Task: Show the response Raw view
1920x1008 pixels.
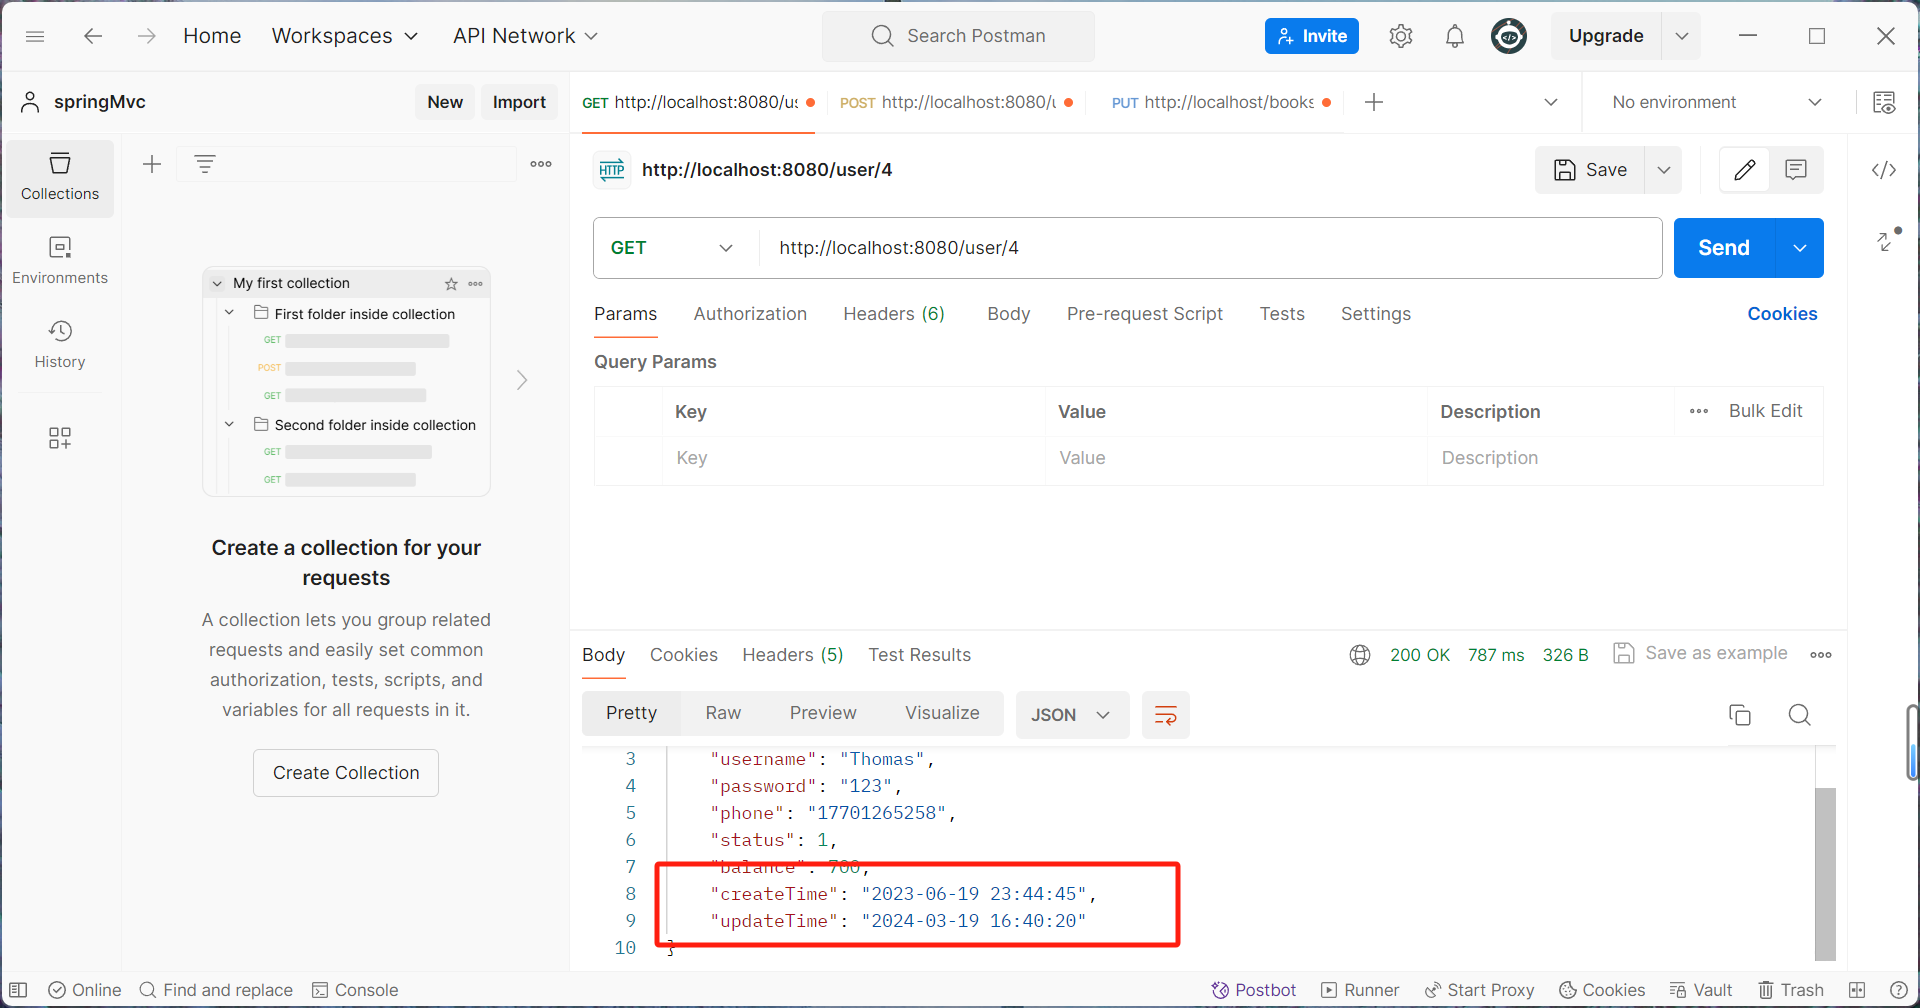Action: tap(723, 713)
